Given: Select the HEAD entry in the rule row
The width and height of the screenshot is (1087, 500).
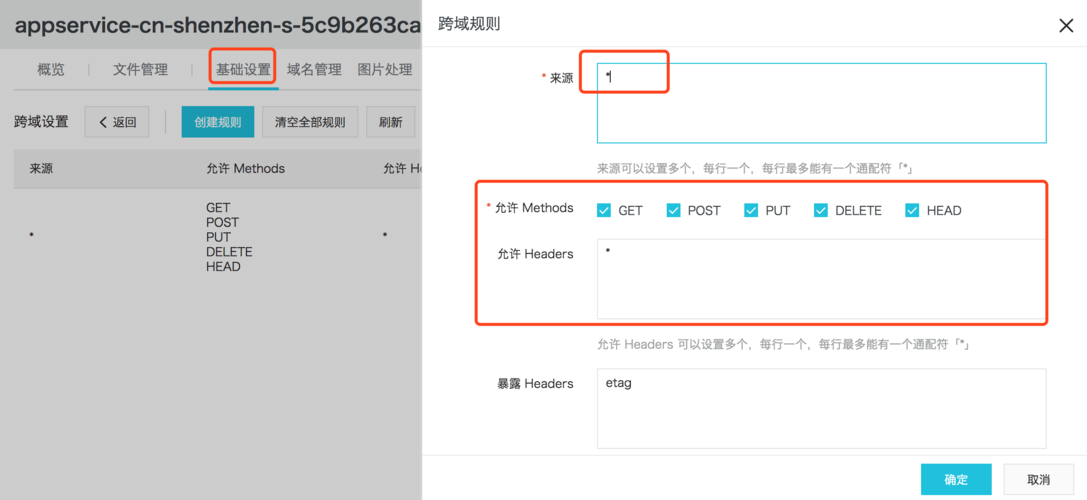Looking at the screenshot, I should [223, 267].
